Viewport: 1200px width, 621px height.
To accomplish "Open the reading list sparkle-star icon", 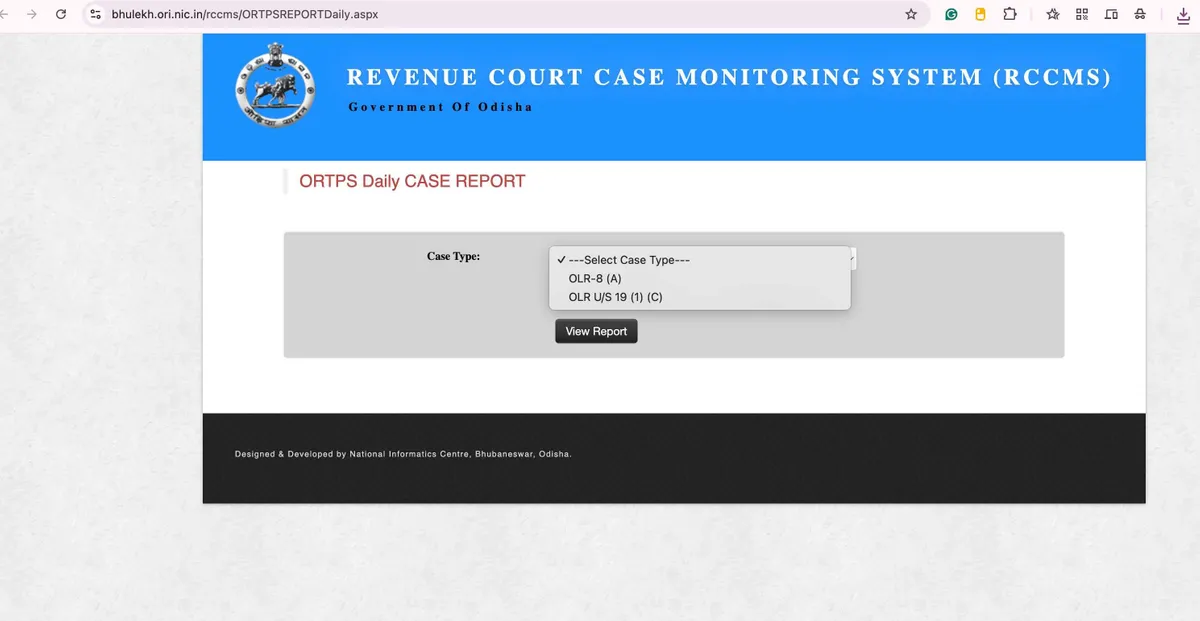I will pos(1052,14).
